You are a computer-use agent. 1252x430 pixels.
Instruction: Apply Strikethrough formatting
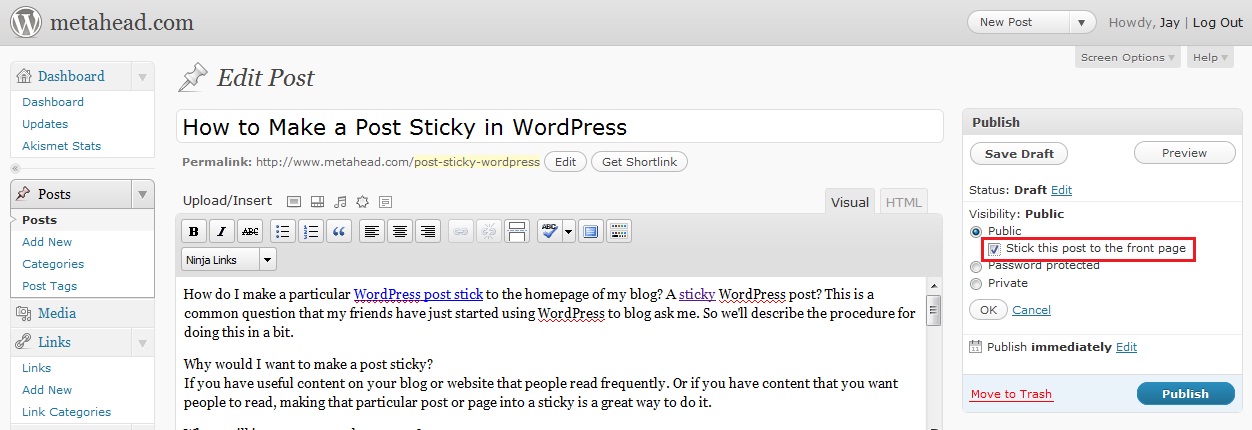pos(250,231)
